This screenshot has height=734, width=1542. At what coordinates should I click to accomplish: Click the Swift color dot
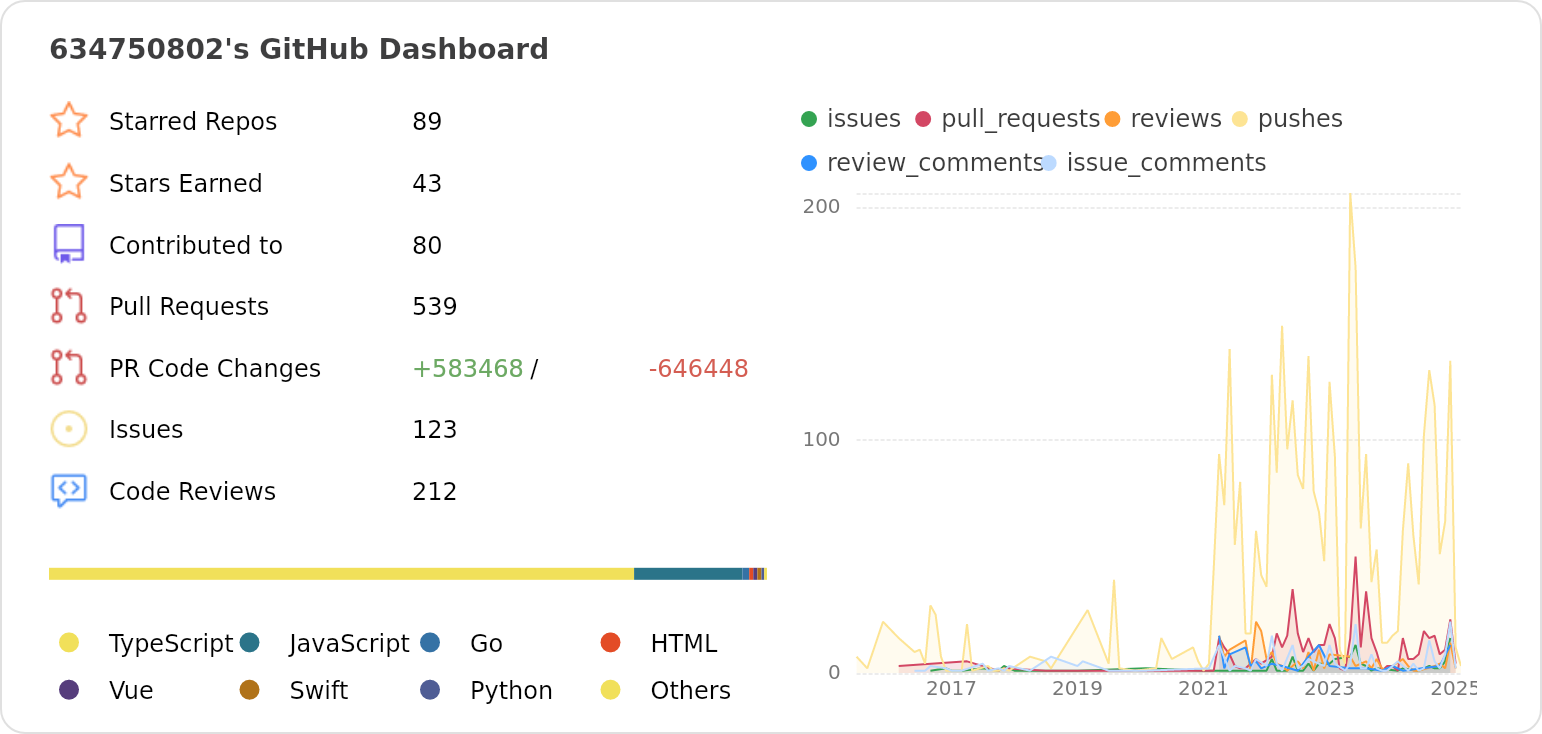click(250, 689)
